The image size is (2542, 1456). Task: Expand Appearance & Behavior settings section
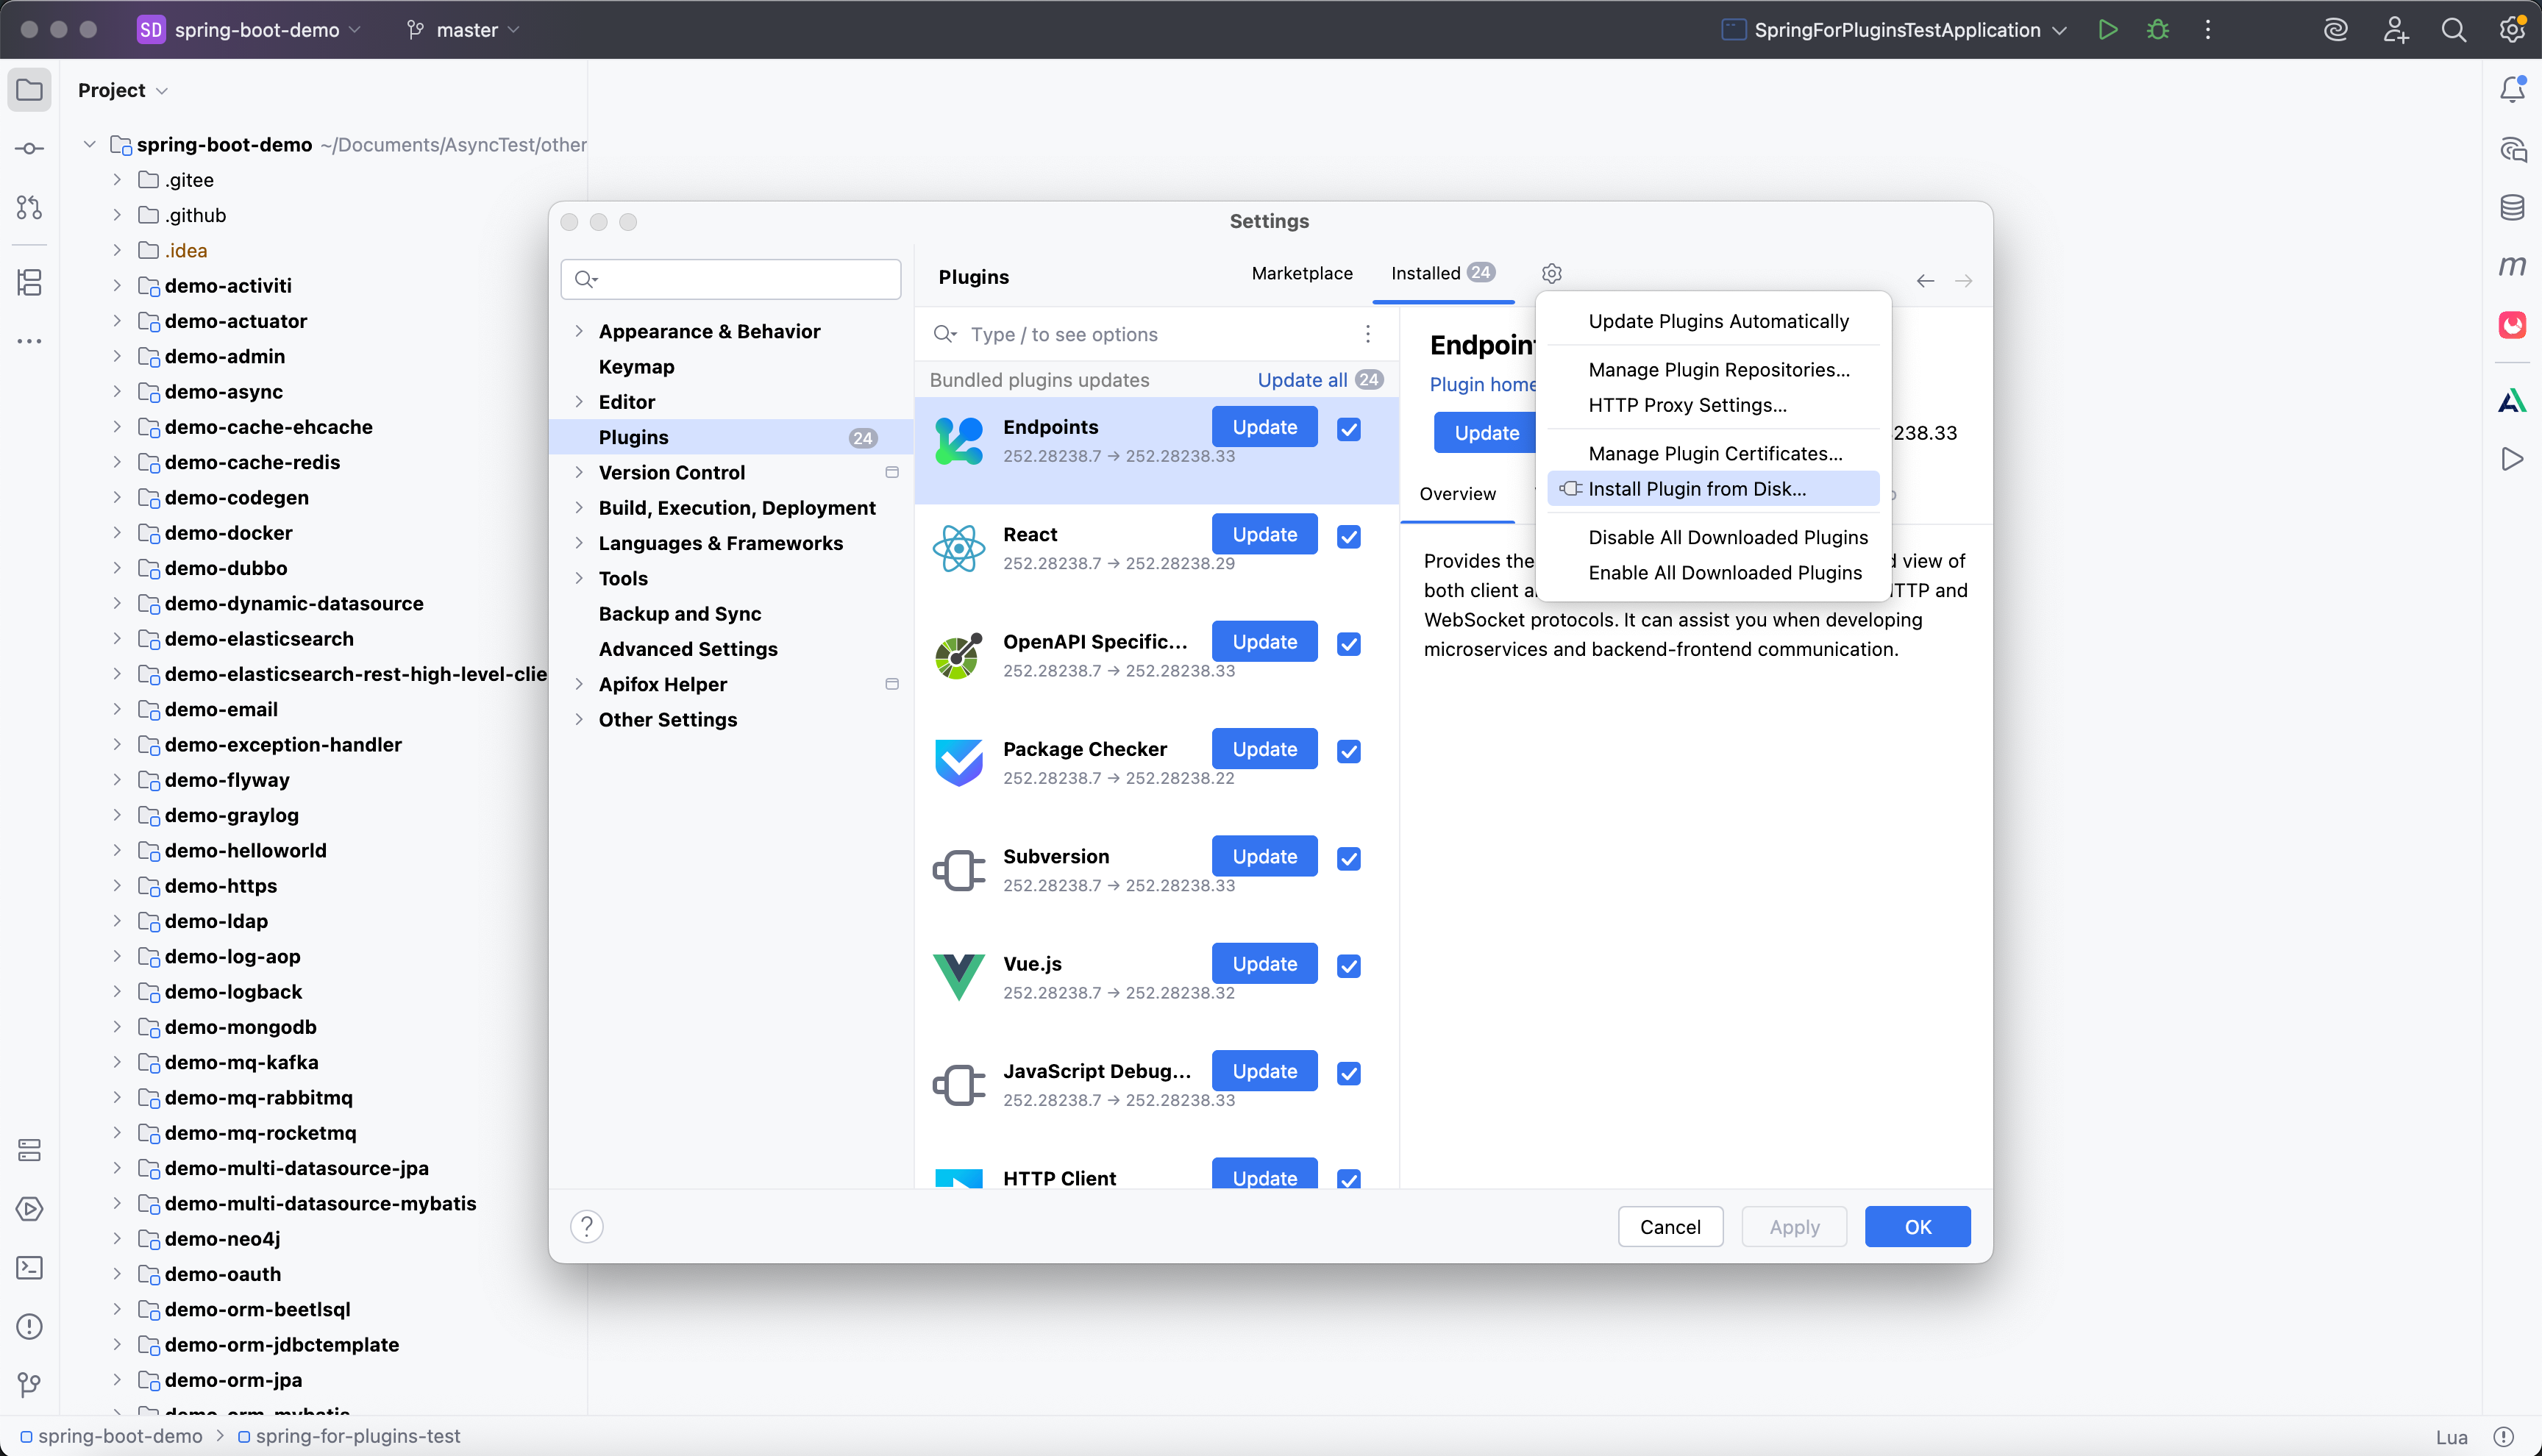click(x=579, y=331)
